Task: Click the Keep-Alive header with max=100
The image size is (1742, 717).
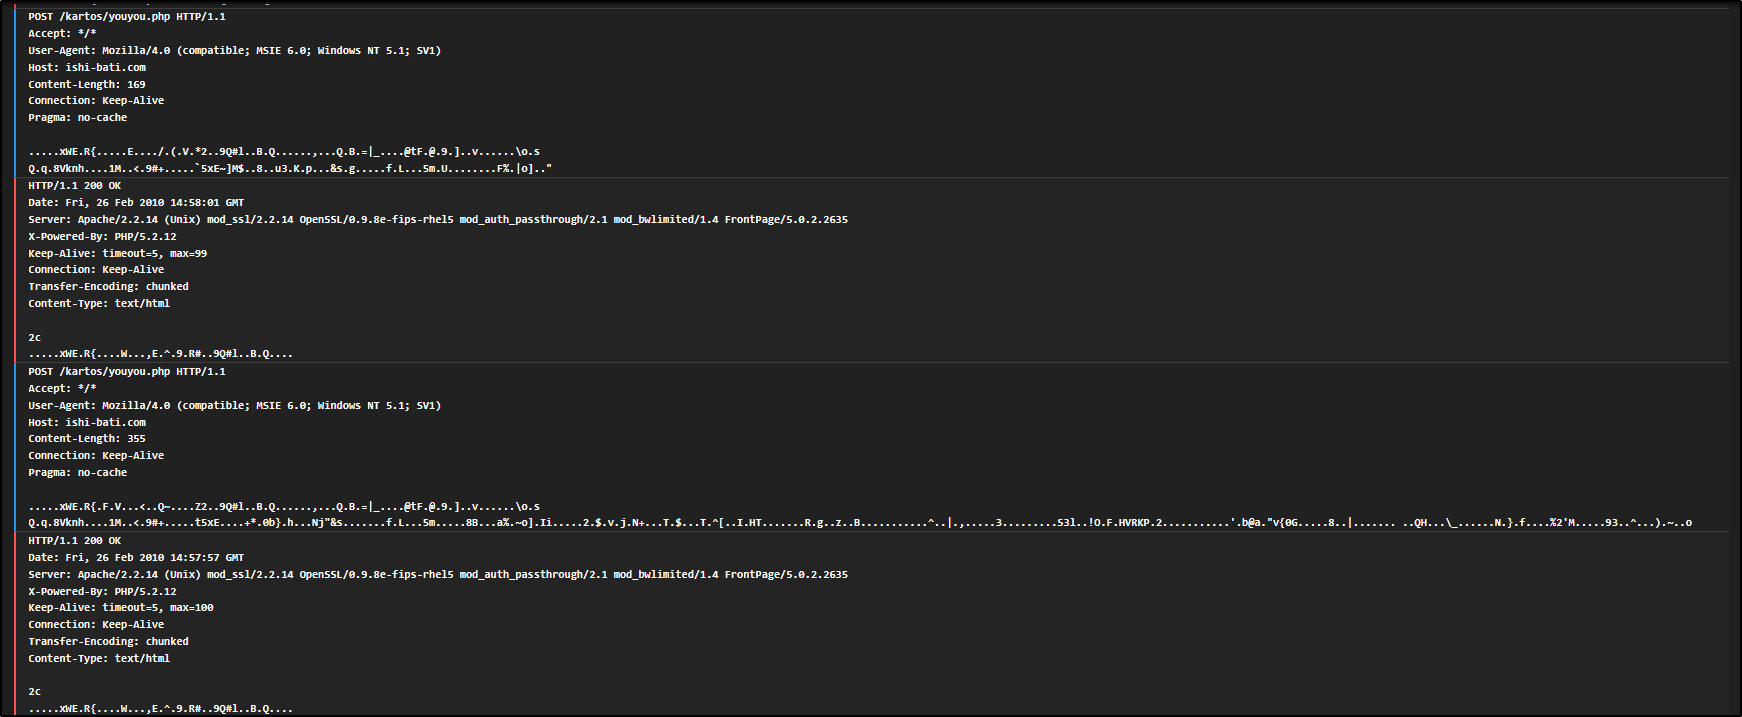Action: point(120,608)
